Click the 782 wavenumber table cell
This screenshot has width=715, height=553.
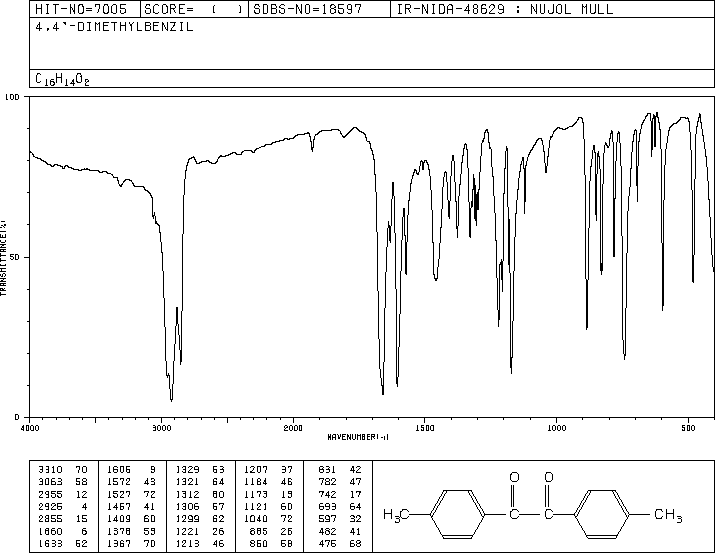click(327, 481)
